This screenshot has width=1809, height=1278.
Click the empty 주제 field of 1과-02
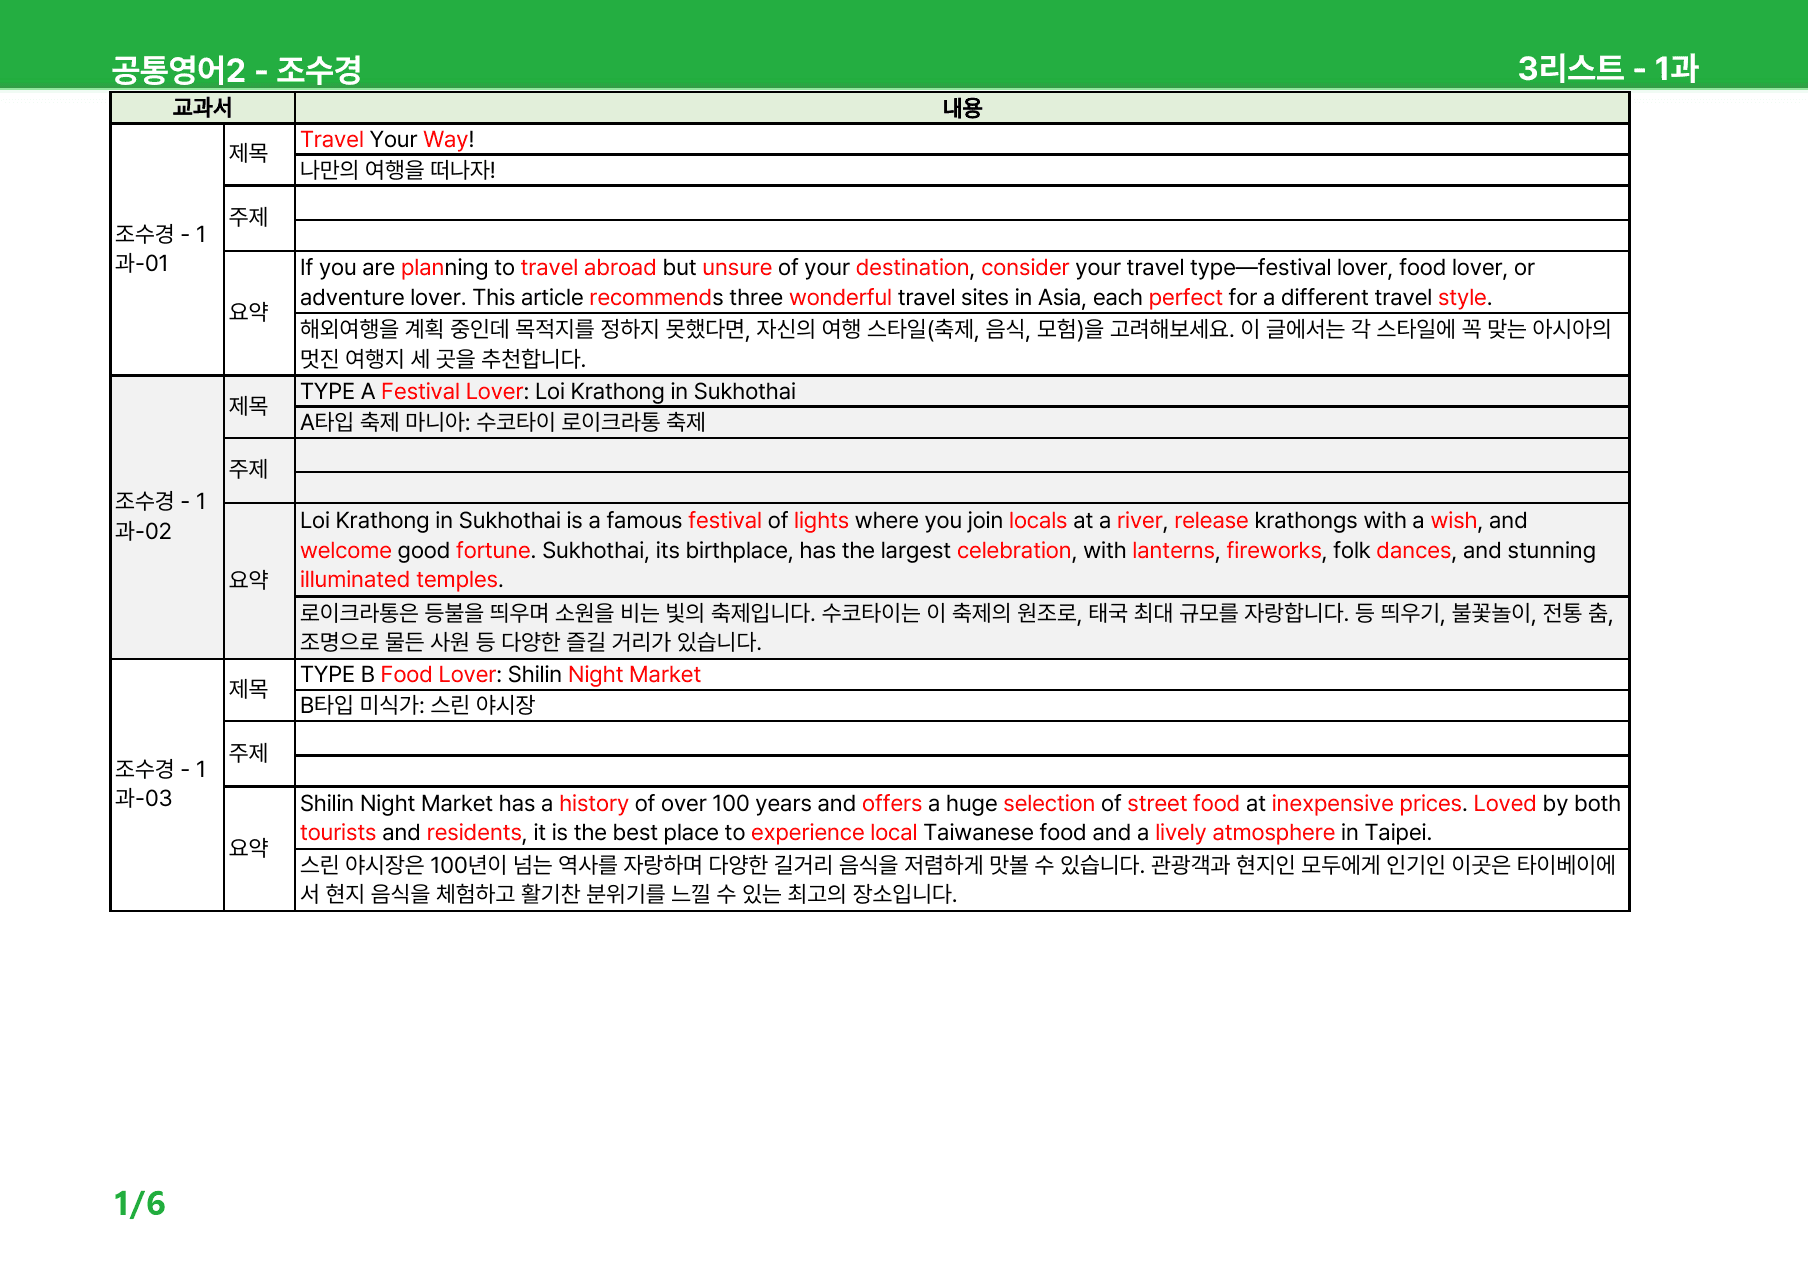coord(962,471)
